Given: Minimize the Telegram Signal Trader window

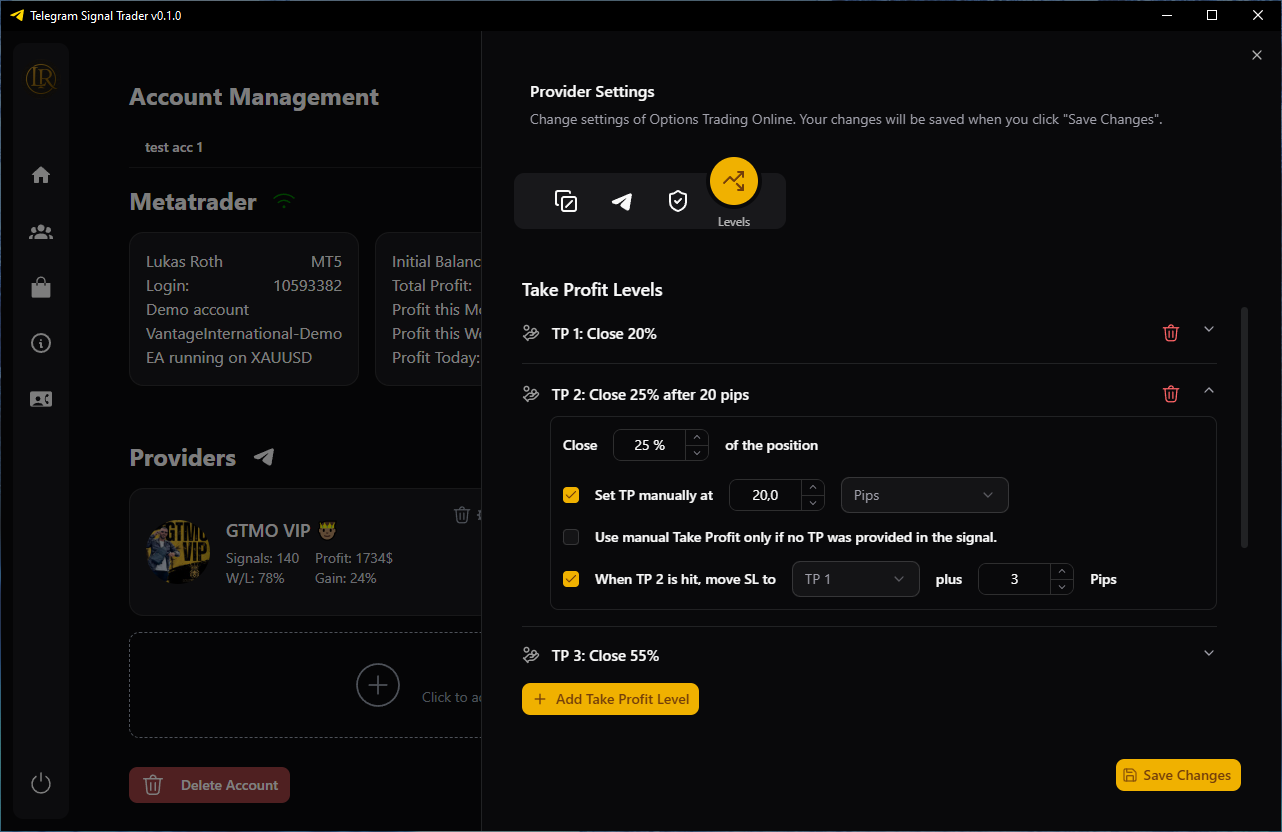Looking at the screenshot, I should click(1166, 15).
